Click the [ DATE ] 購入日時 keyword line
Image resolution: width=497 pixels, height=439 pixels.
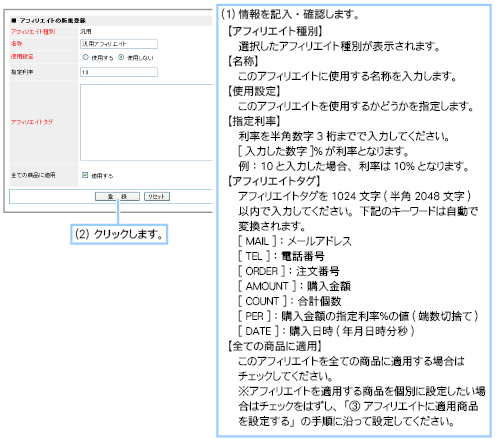coord(326,331)
